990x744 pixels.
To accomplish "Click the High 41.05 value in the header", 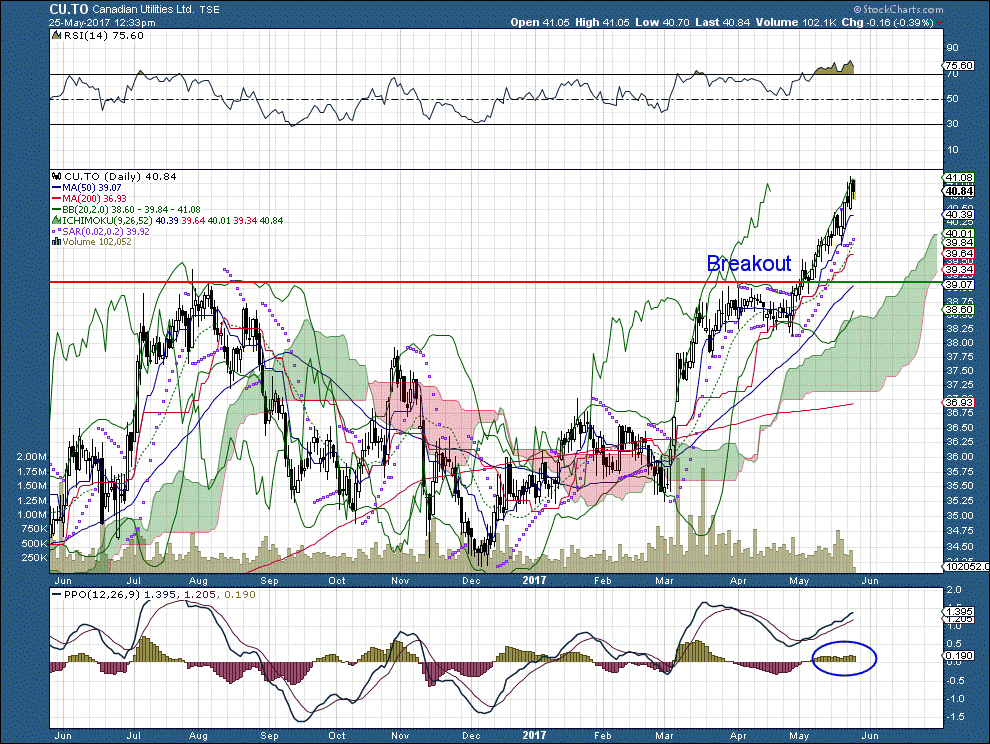I will pos(602,22).
